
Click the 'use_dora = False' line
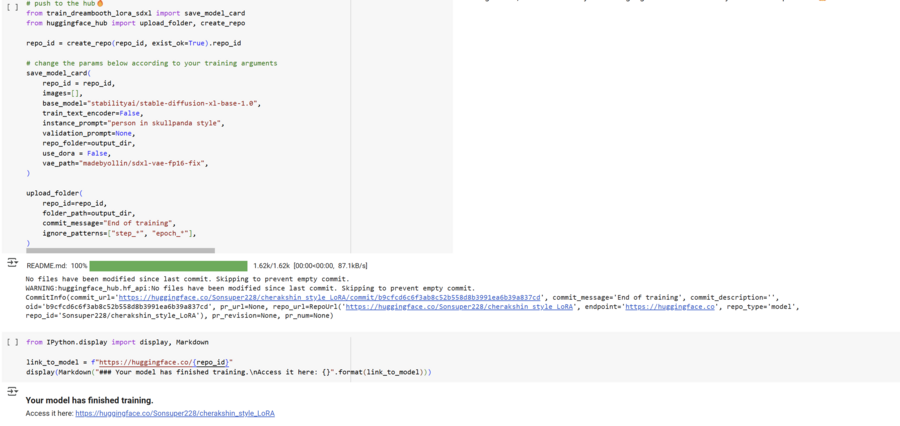pyautogui.click(x=76, y=154)
